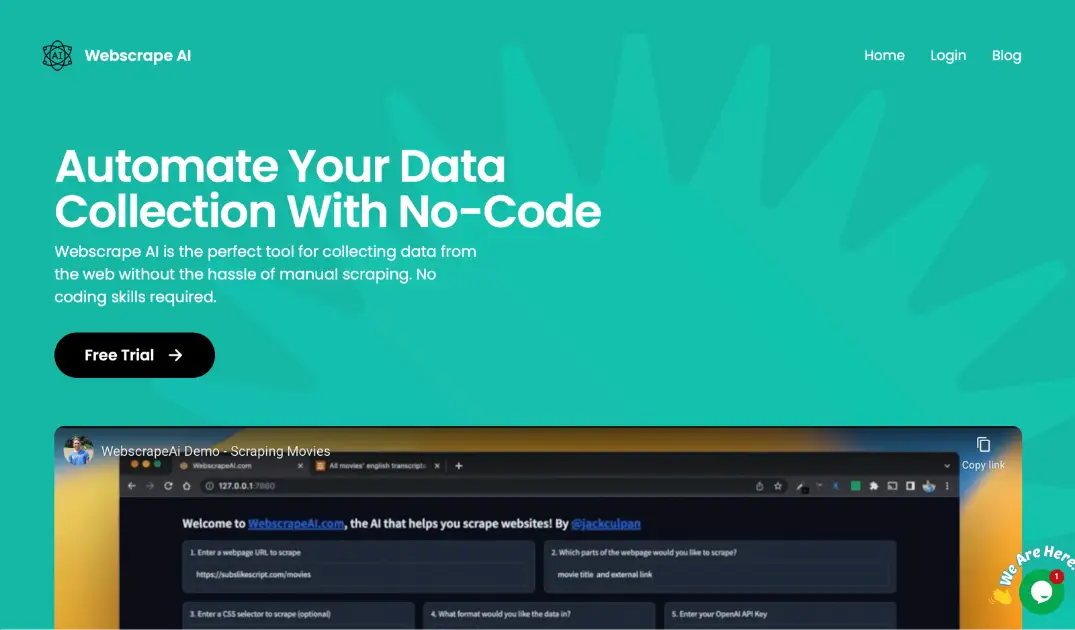Open the Home nav link
Viewport: 1075px width, 630px height.
point(884,56)
